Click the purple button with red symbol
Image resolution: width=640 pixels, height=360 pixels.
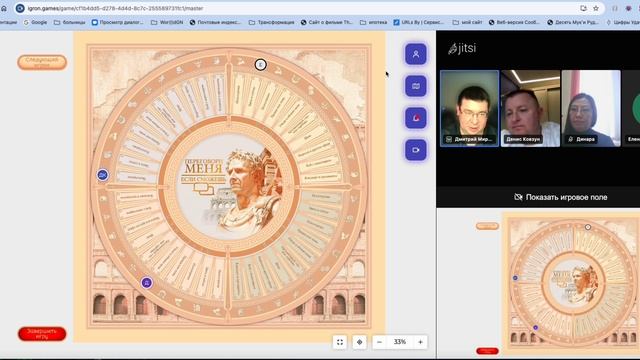416,118
